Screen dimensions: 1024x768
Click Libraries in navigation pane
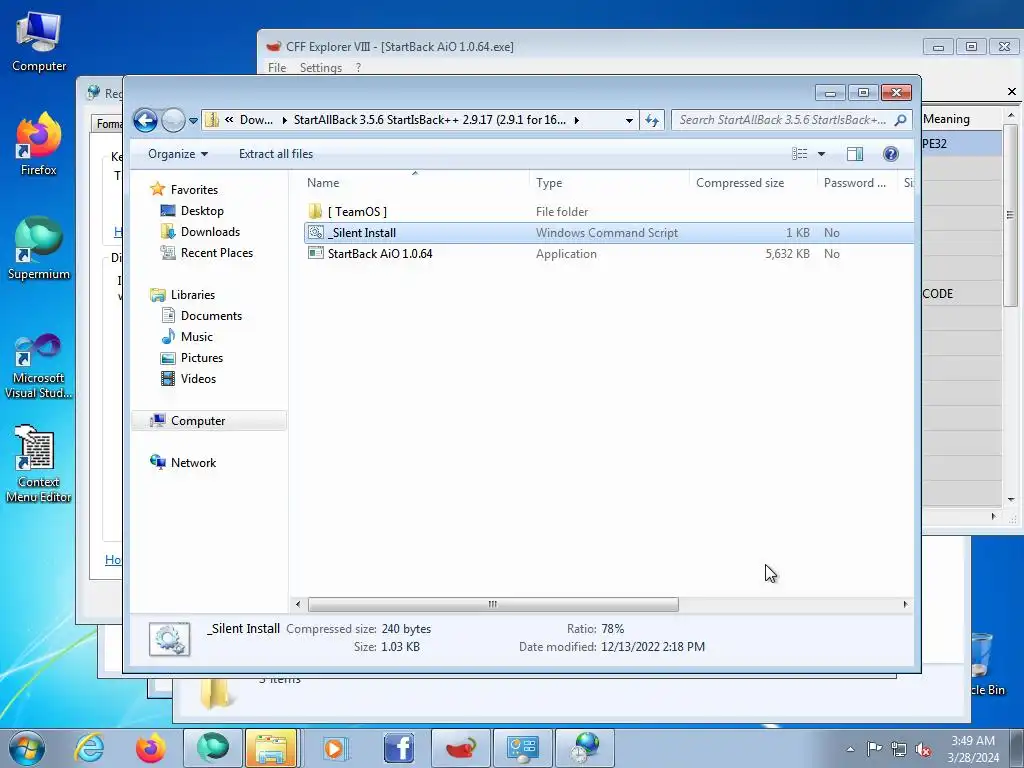pyautogui.click(x=193, y=295)
